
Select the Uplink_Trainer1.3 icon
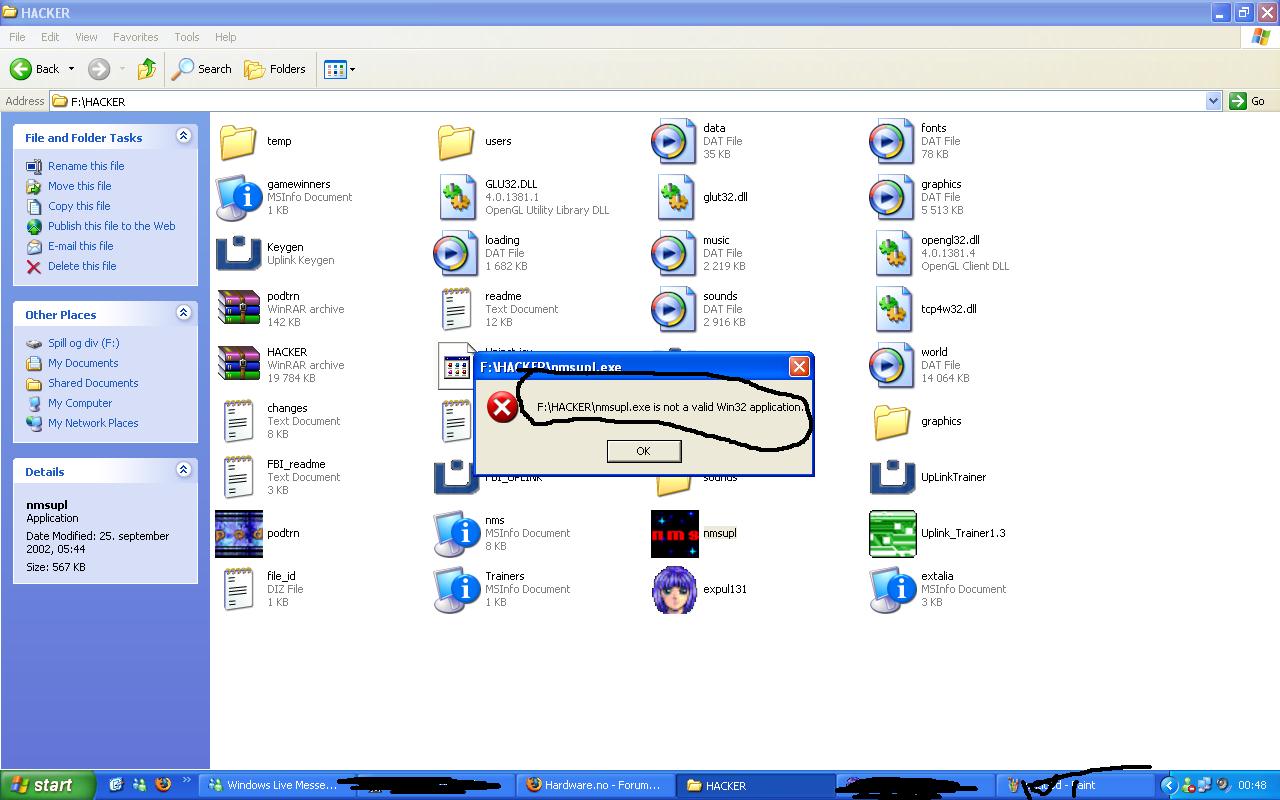tap(893, 534)
